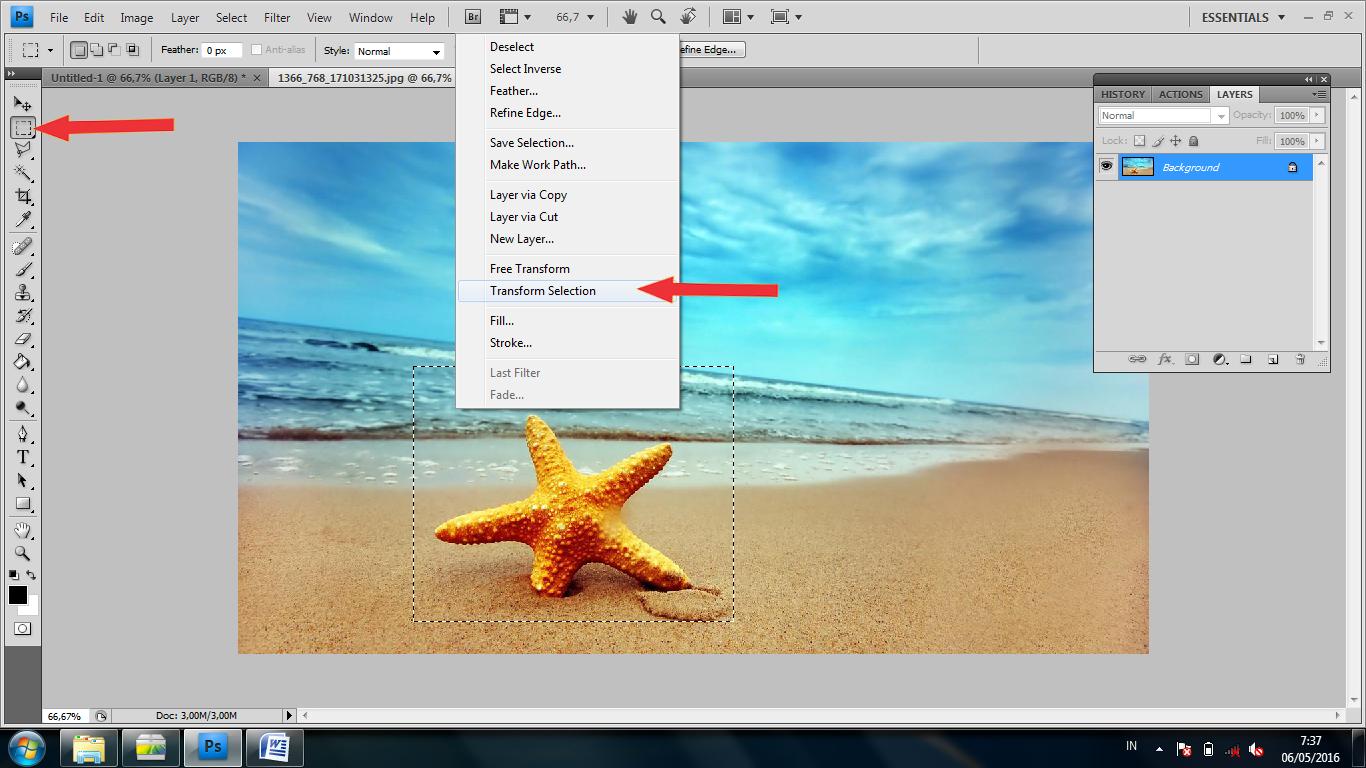
Task: Select the Paint Bucket tool
Action: pos(23,362)
